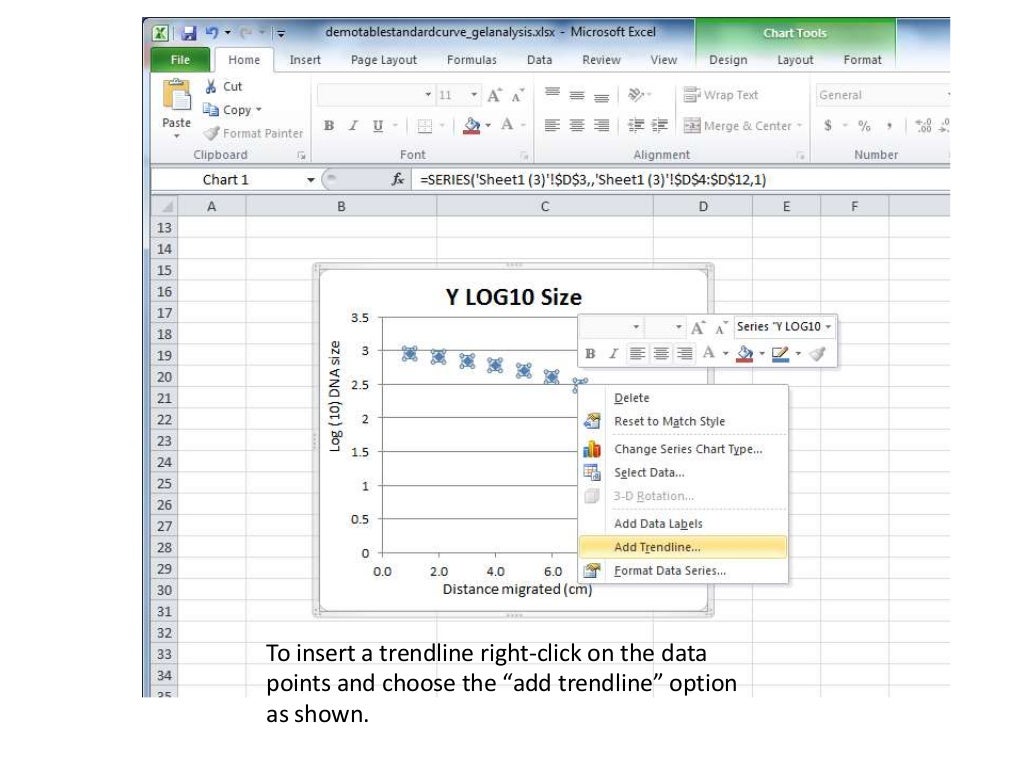Viewport: 1024px width, 768px height.
Task: Click the Merge & Center button
Action: [737, 125]
